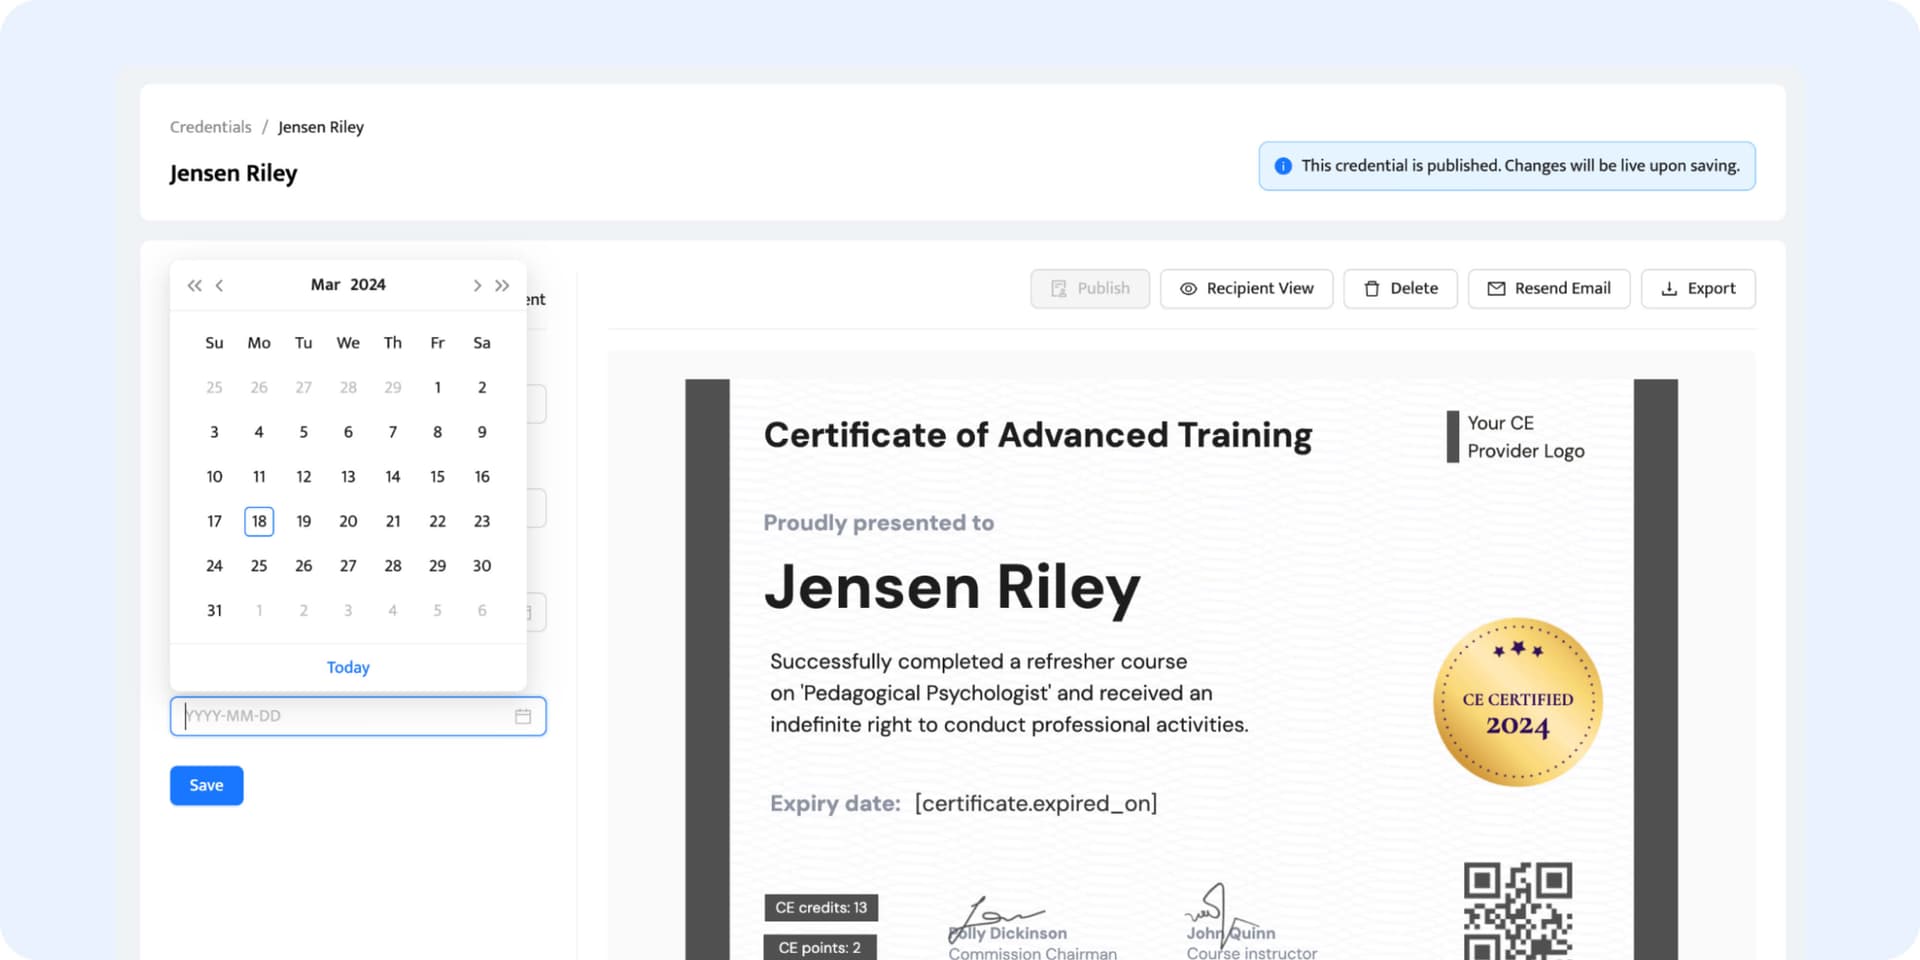Go to previous month in calendar
This screenshot has height=960, width=1920.
tap(219, 286)
